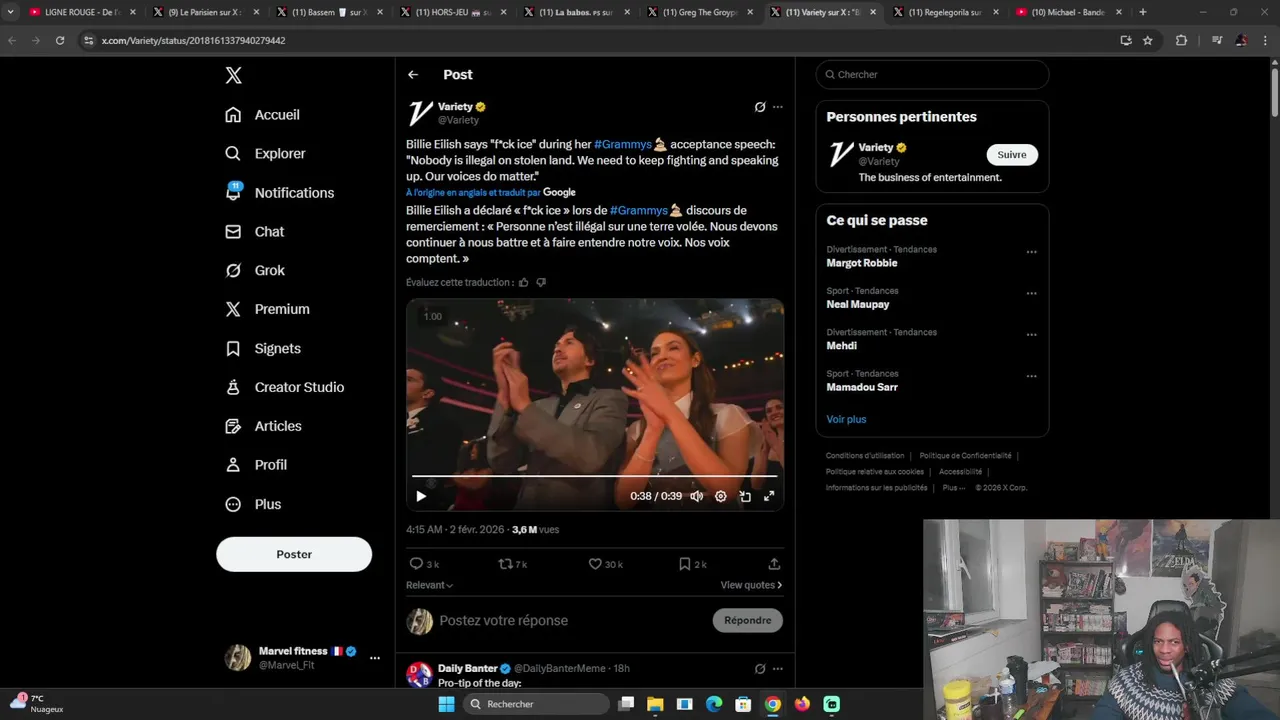Viewport: 1280px width, 720px height.
Task: Click the taskbar Rechercher search box
Action: 537,704
